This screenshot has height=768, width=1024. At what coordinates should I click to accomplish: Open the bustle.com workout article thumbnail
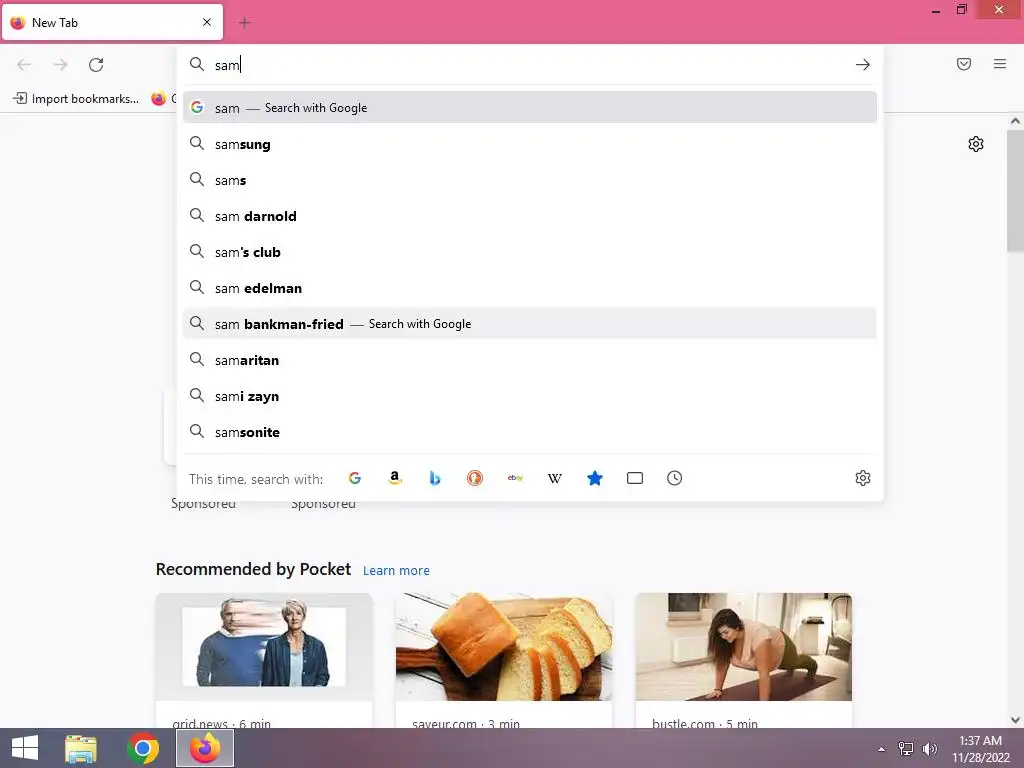click(x=743, y=647)
